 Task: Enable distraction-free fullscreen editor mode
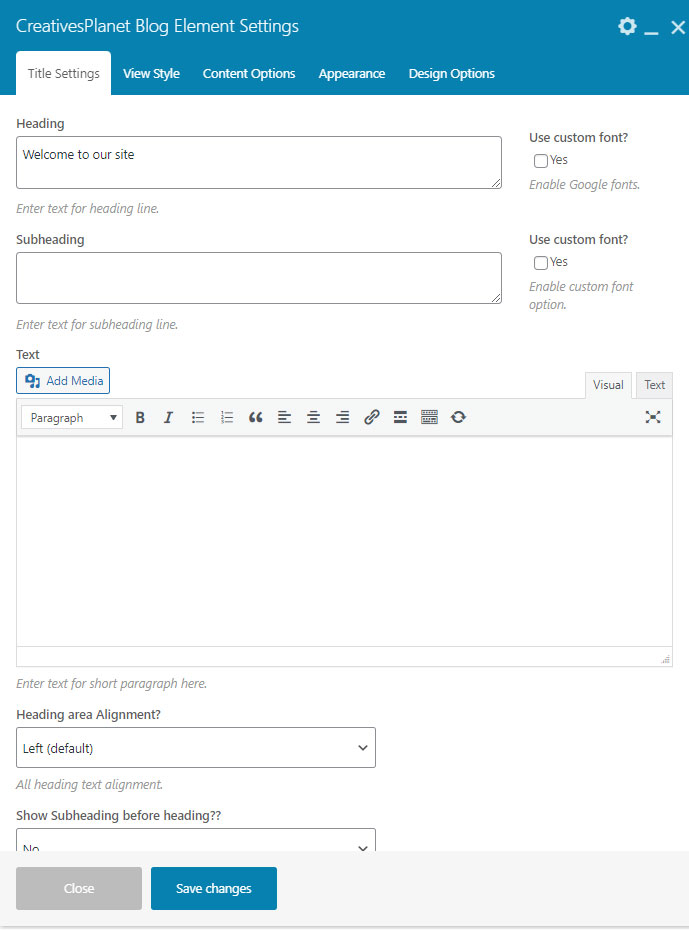[x=653, y=418]
